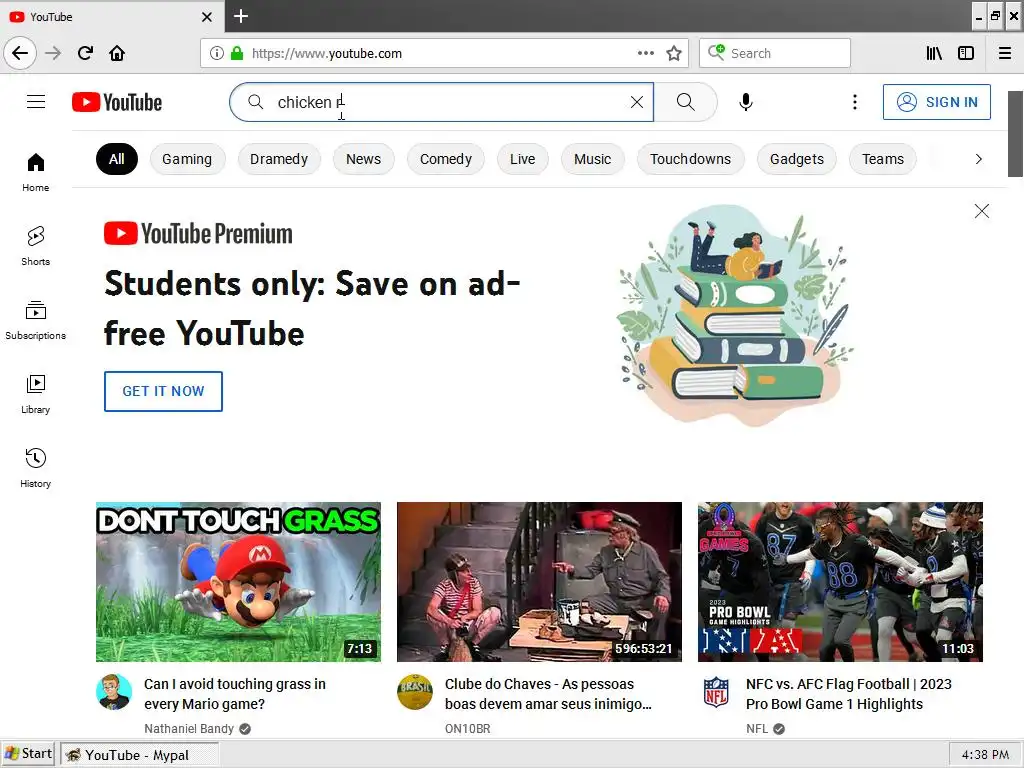Select the Teams filter chip

click(882, 159)
